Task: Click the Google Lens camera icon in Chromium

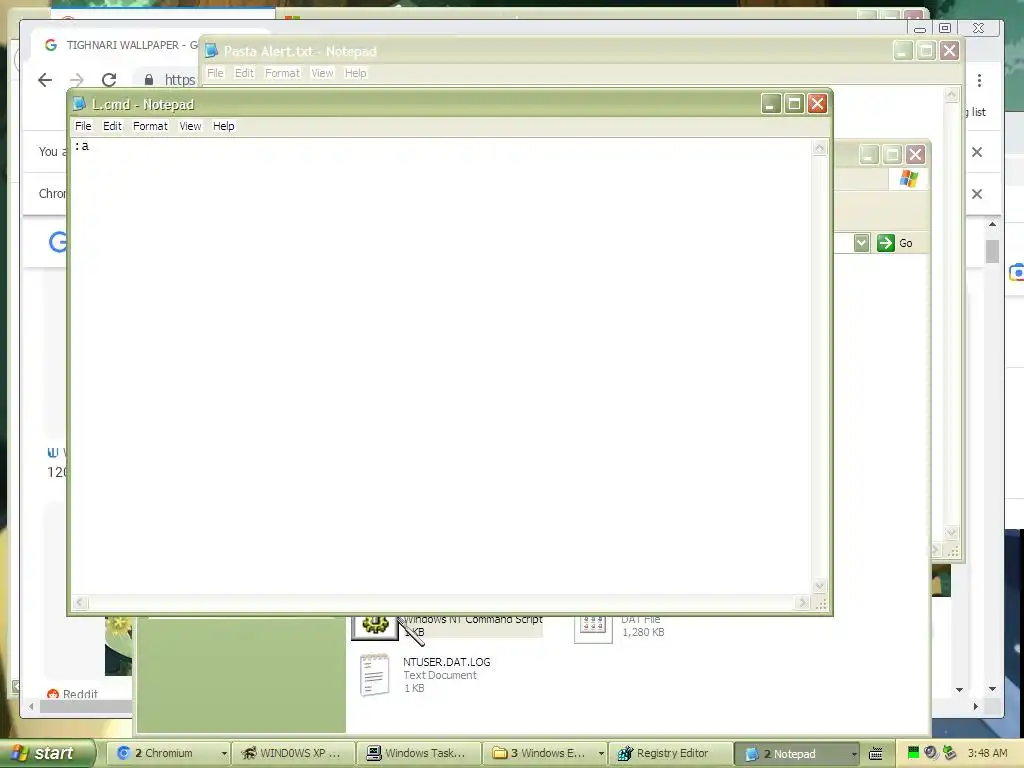Action: [x=1016, y=272]
